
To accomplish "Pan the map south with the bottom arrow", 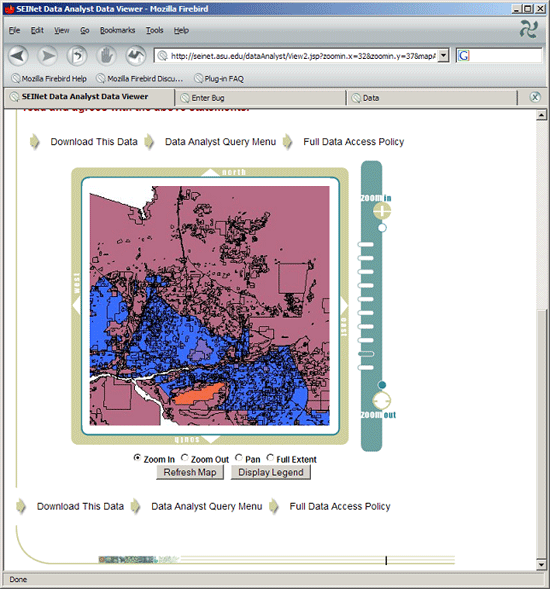I will click(x=211, y=439).
